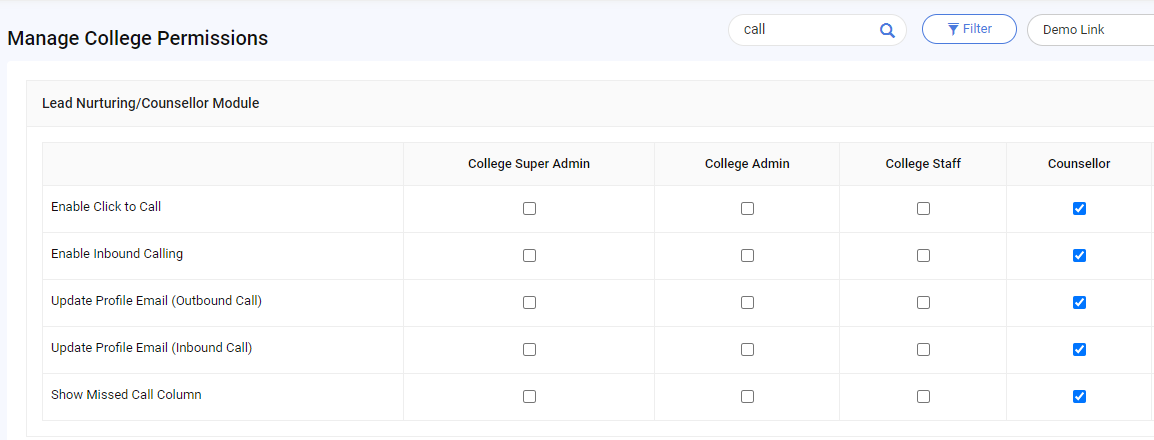The height and width of the screenshot is (440, 1154).
Task: Enable Click to Call for College Staff
Action: [923, 209]
